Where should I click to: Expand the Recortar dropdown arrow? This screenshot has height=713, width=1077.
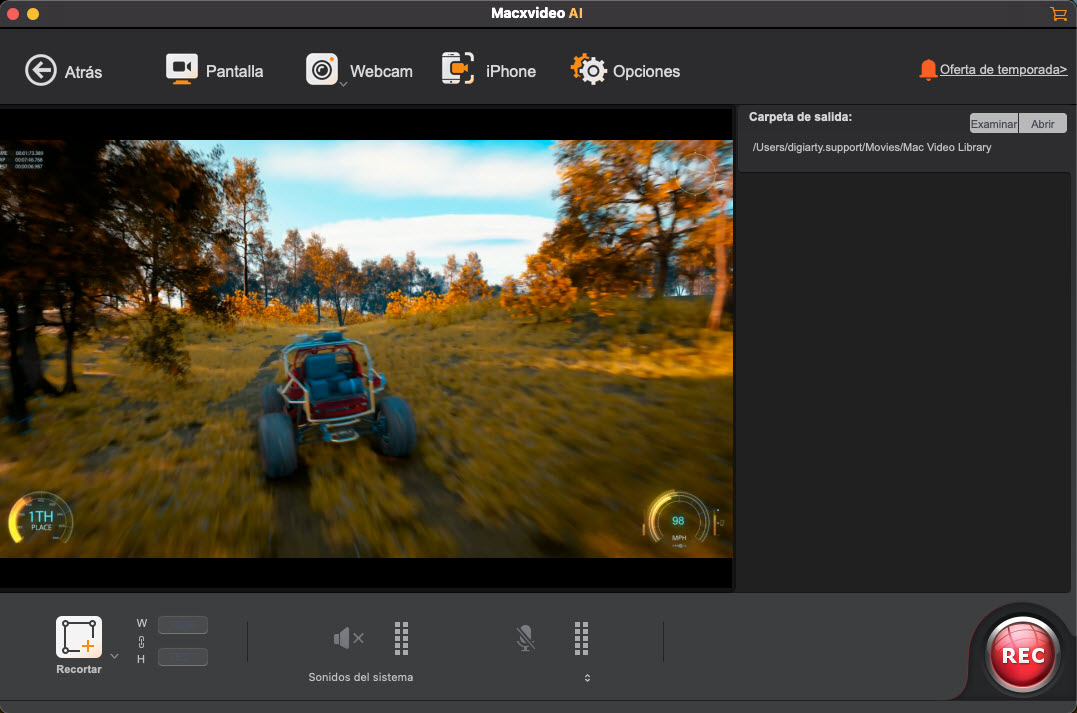pyautogui.click(x=114, y=656)
